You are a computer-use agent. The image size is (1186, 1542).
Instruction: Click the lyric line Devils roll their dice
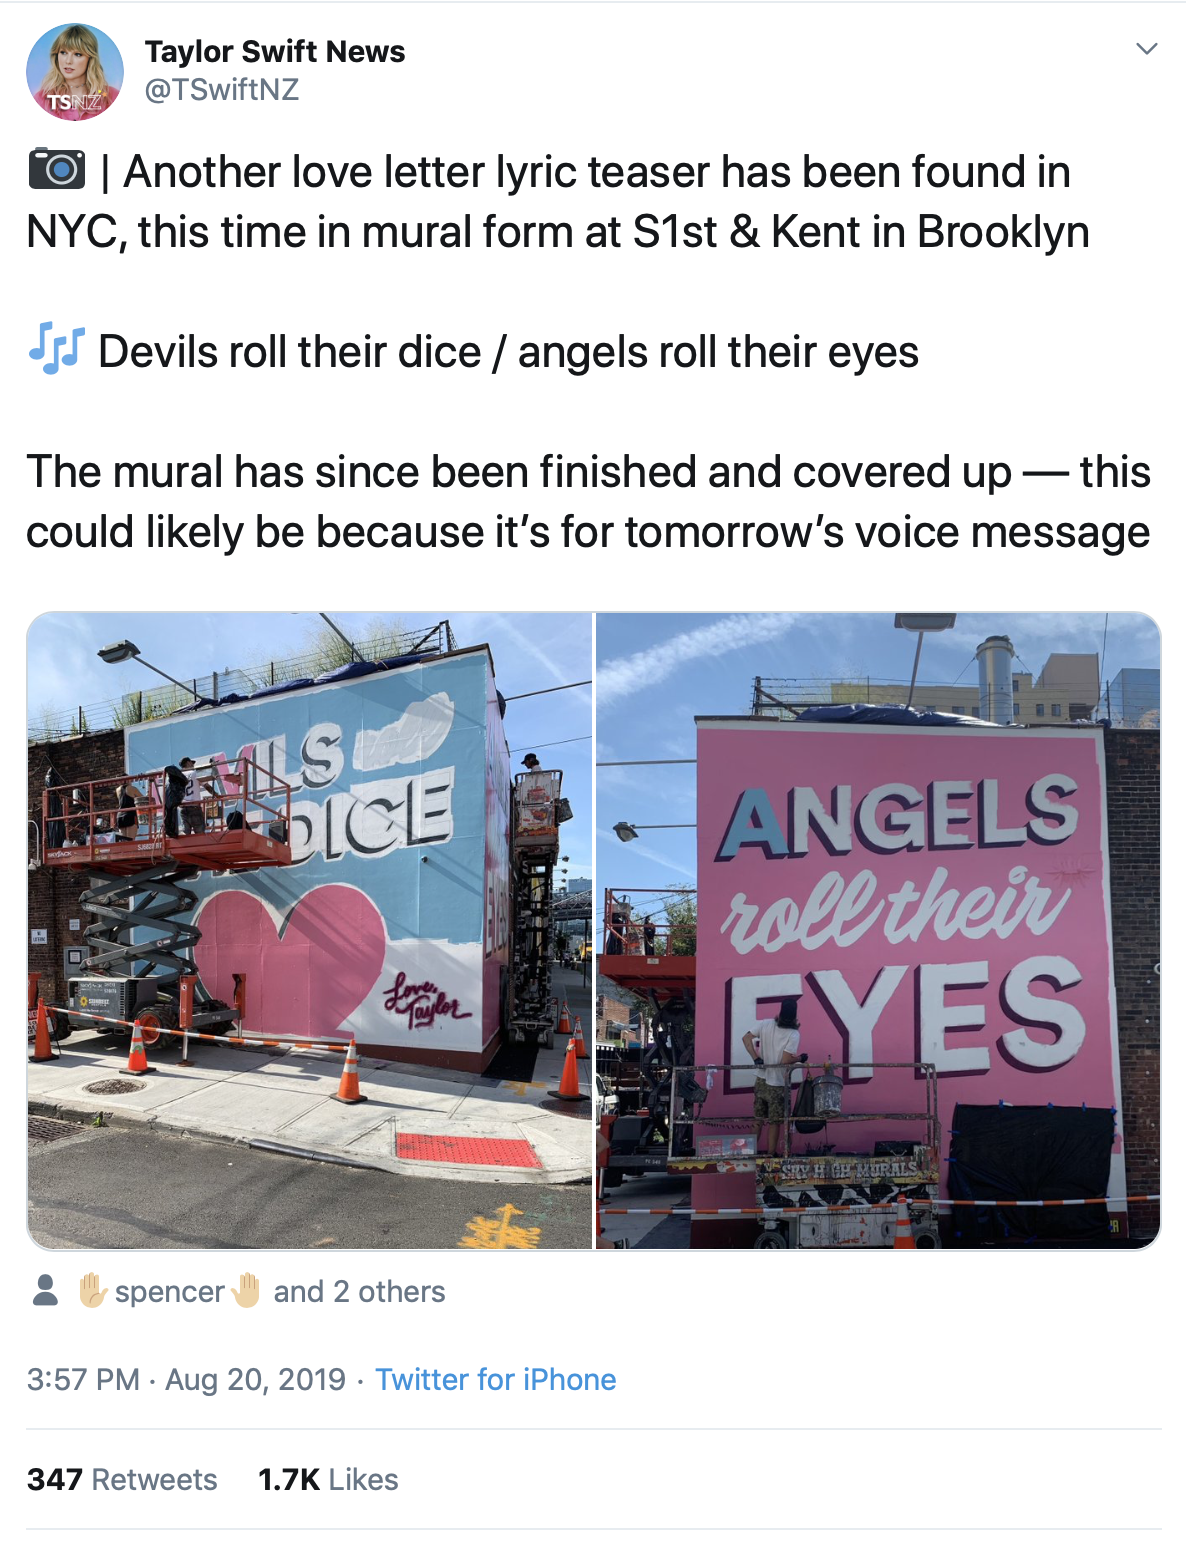[290, 352]
